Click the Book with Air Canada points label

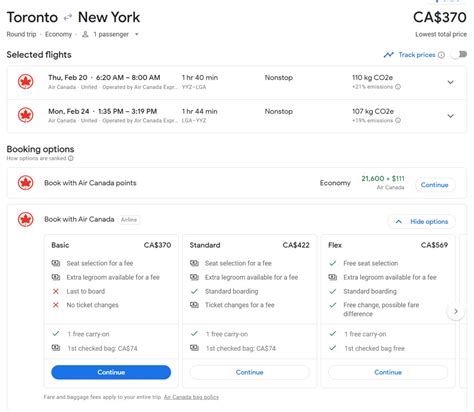[90, 183]
